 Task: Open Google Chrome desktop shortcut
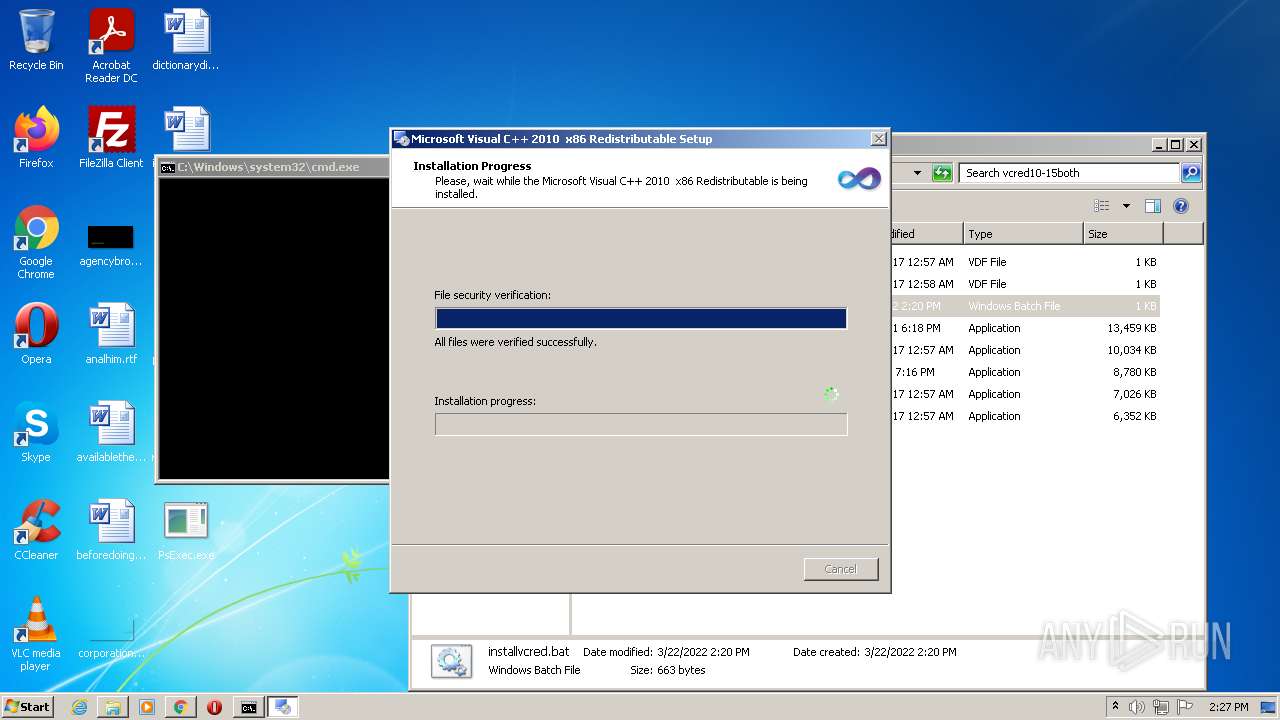coord(36,242)
